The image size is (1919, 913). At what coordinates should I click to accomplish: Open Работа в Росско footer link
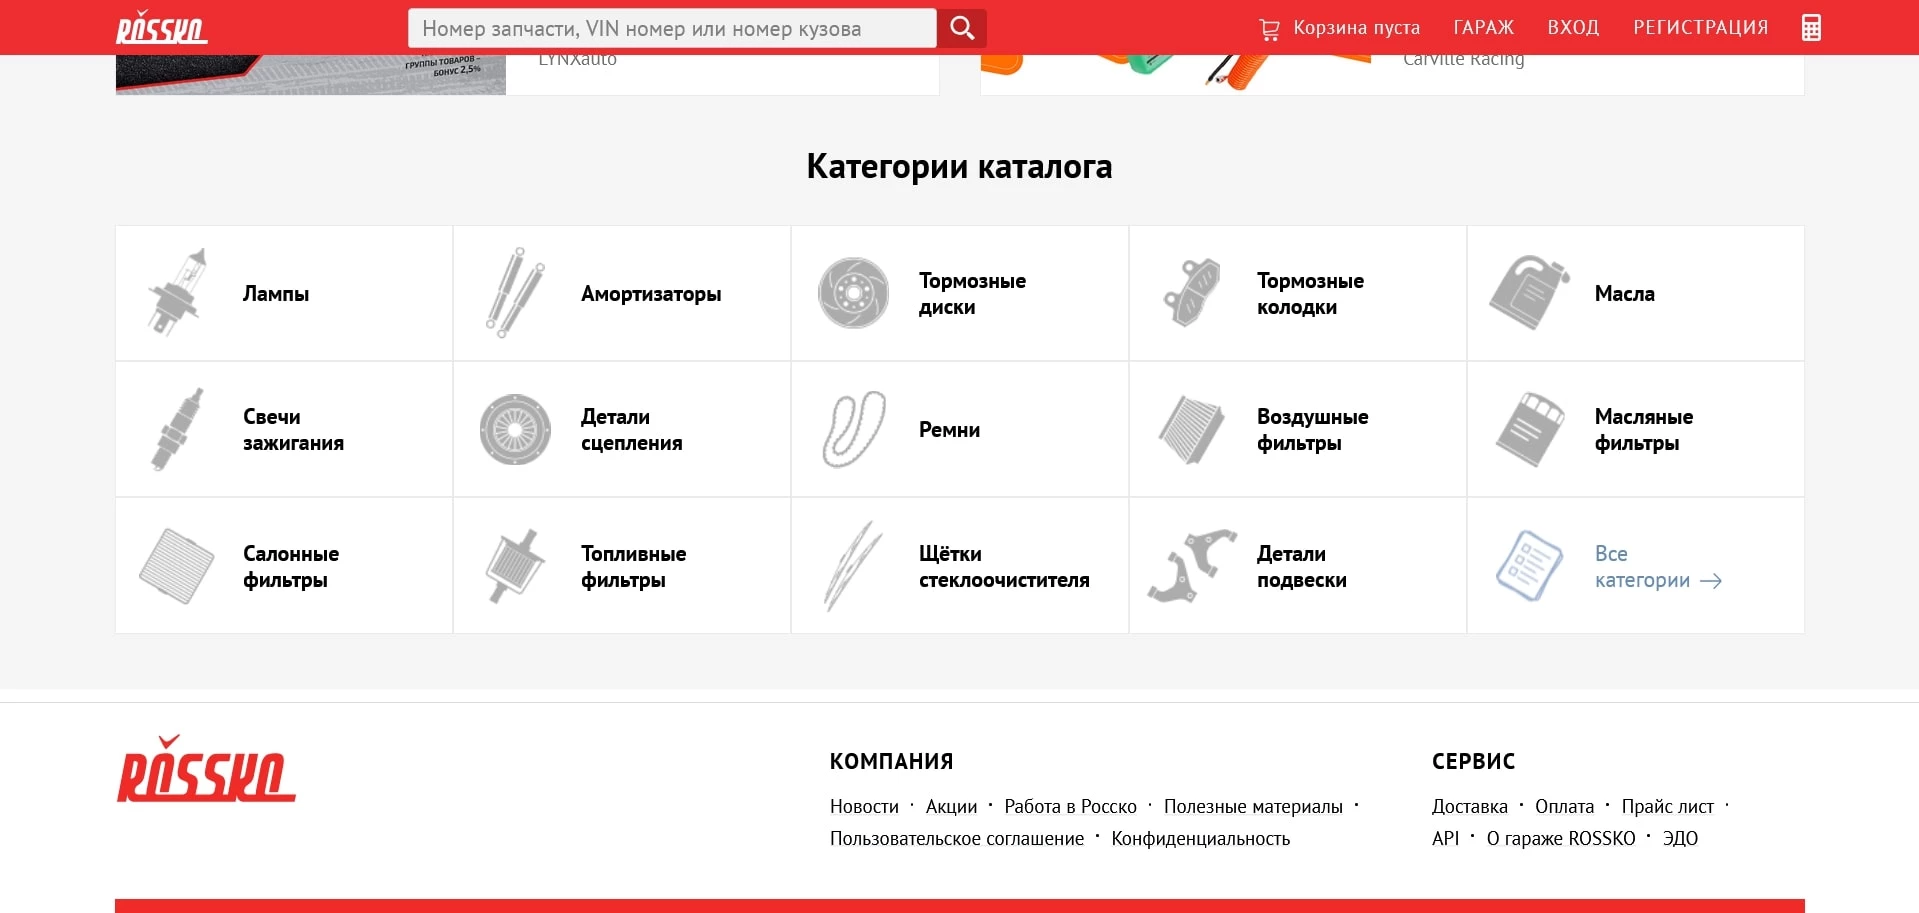pos(1070,807)
